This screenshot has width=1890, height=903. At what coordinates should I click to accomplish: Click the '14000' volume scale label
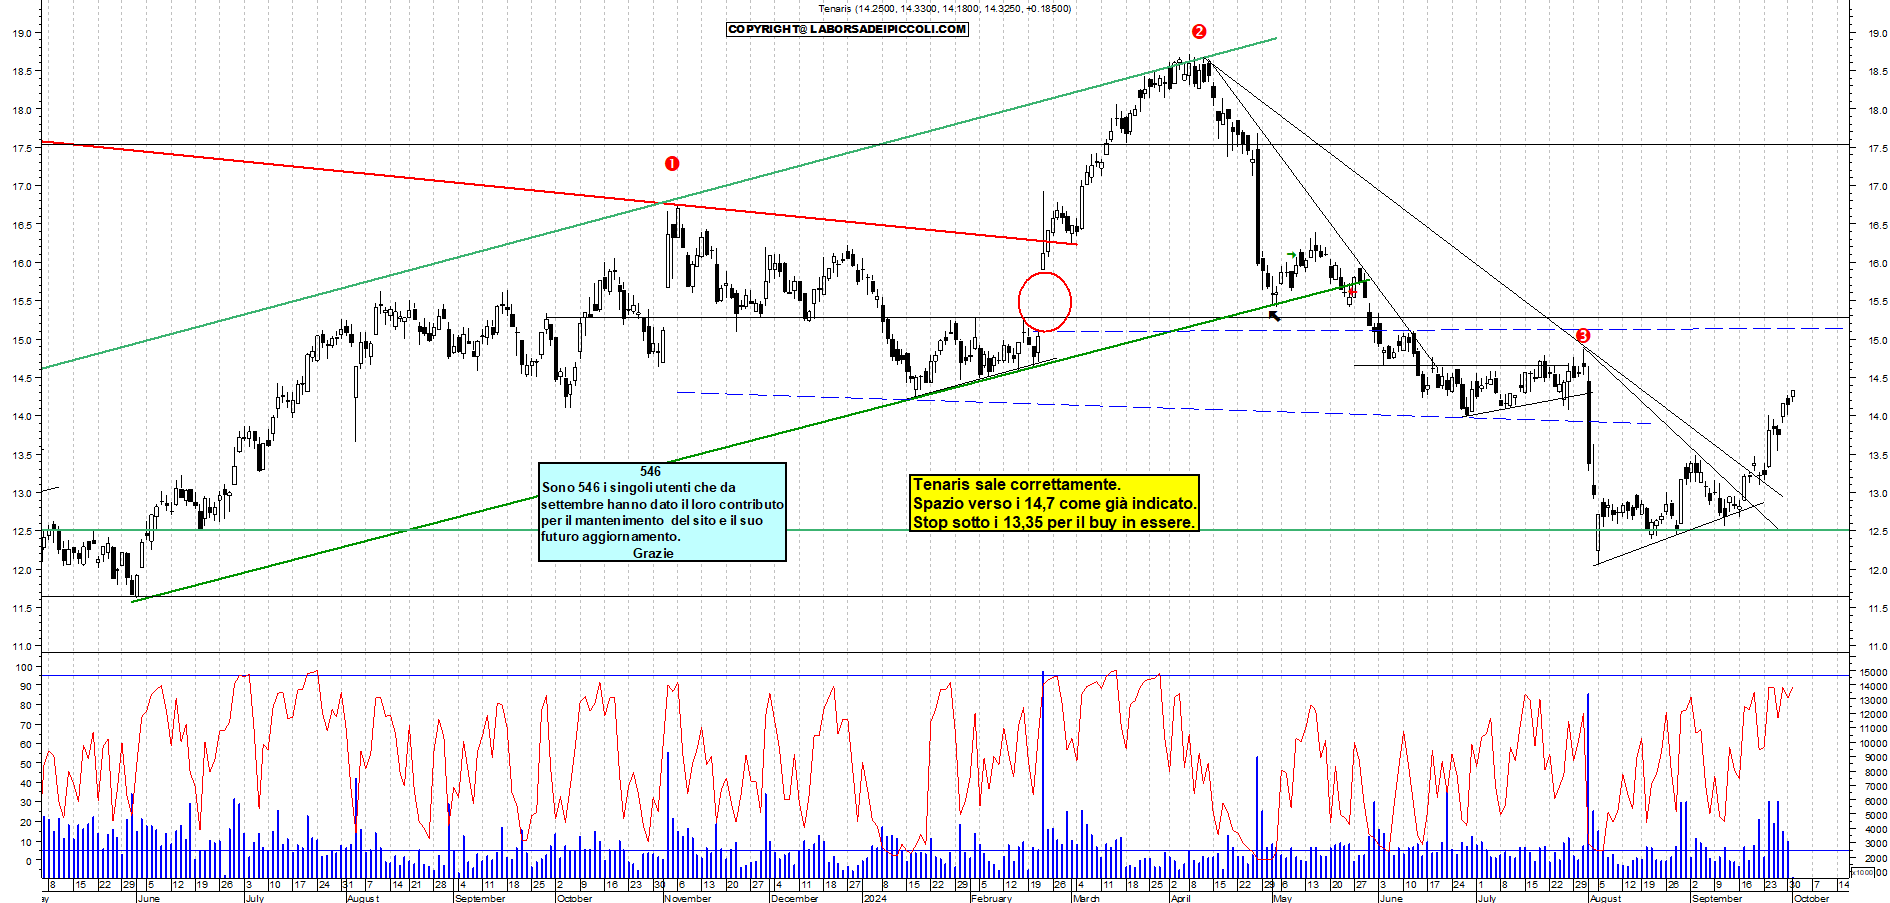[1872, 687]
